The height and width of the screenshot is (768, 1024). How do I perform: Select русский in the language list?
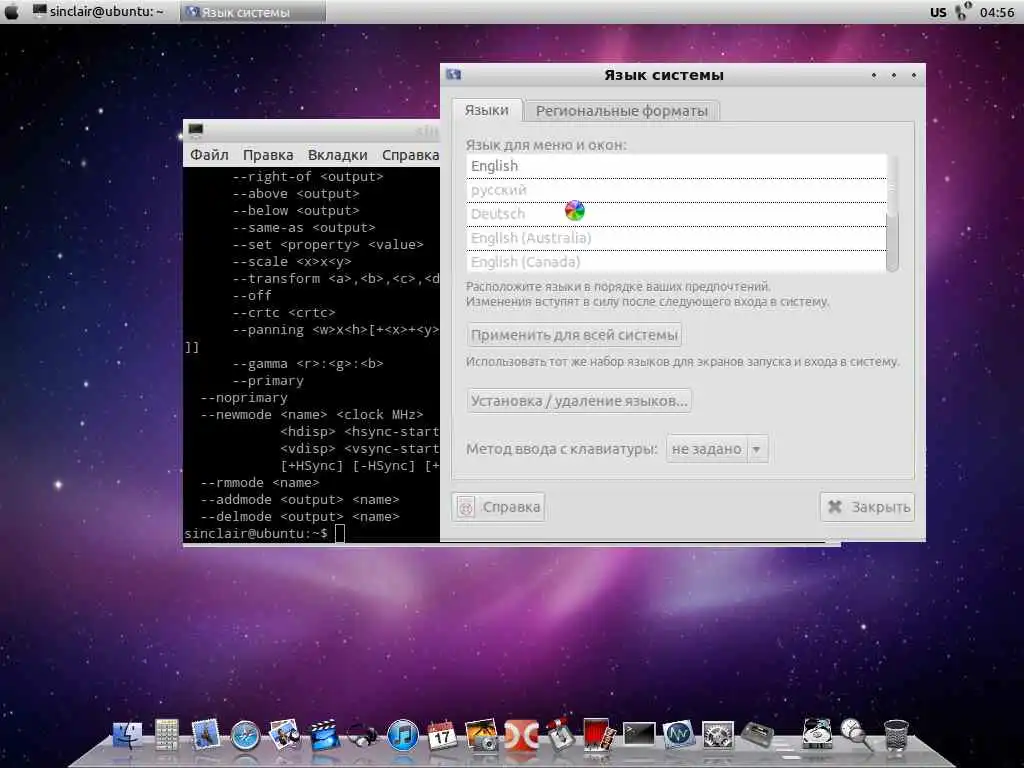677,190
